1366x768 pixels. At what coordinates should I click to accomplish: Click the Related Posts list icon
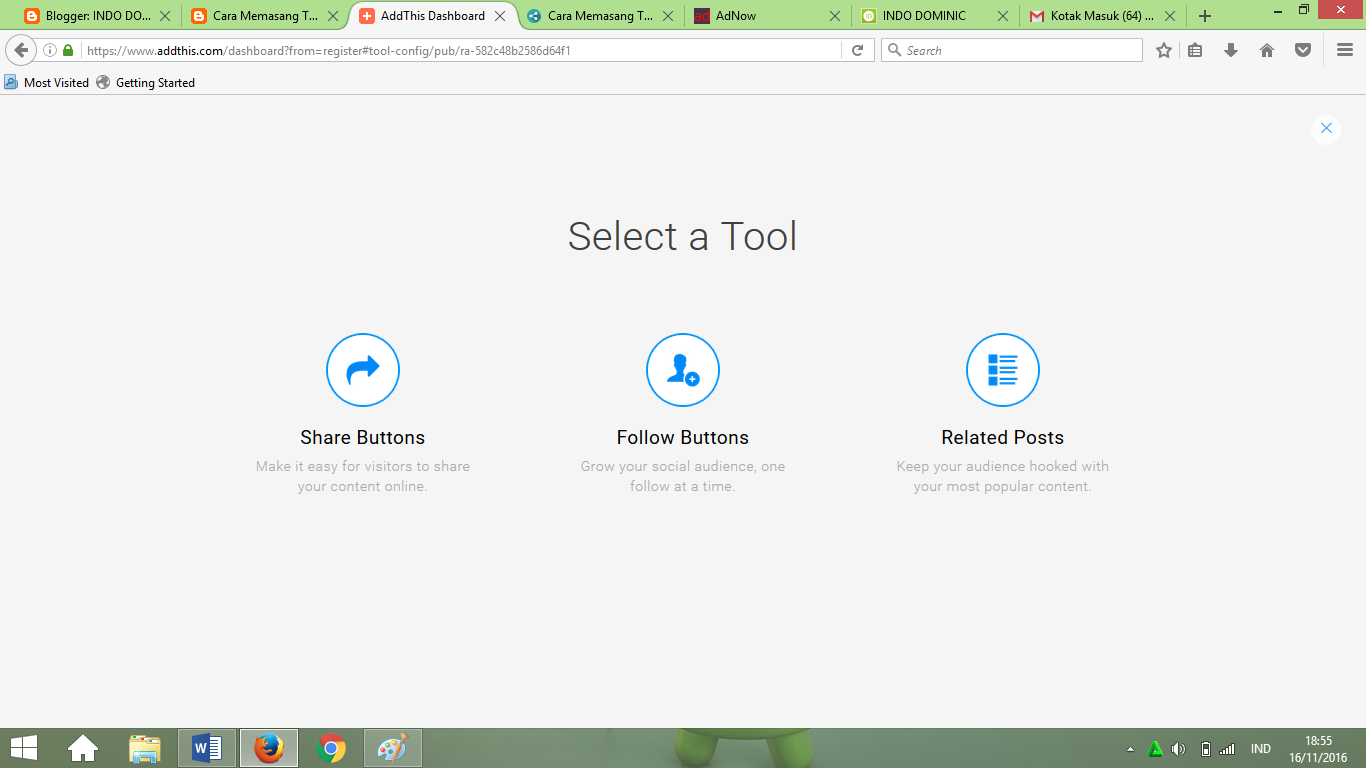tap(1003, 370)
